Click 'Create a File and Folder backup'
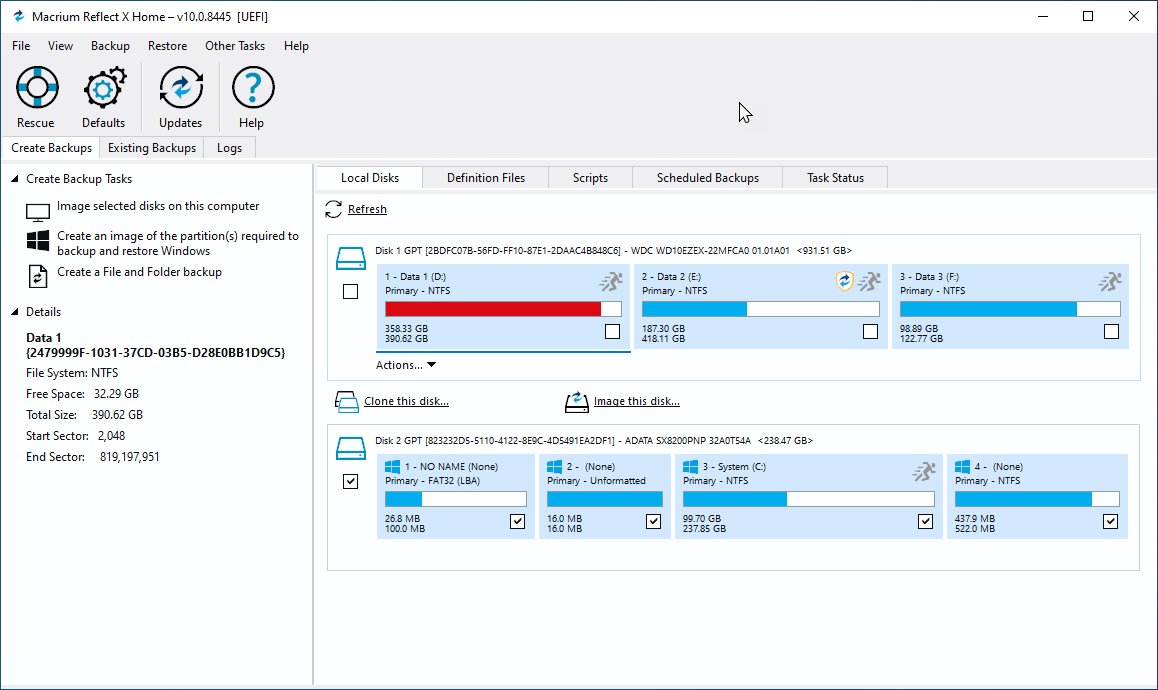The height and width of the screenshot is (690, 1158). (x=140, y=272)
